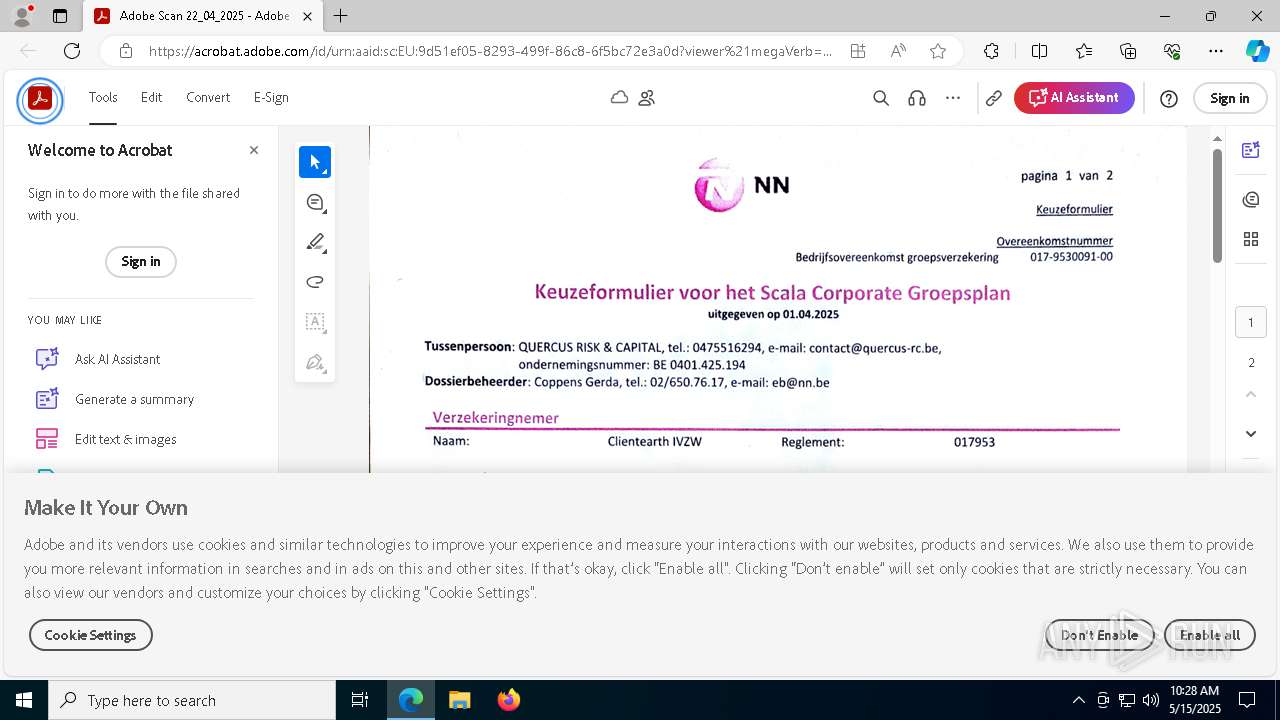Open Edge collections icon
1280x720 pixels.
point(1128,51)
